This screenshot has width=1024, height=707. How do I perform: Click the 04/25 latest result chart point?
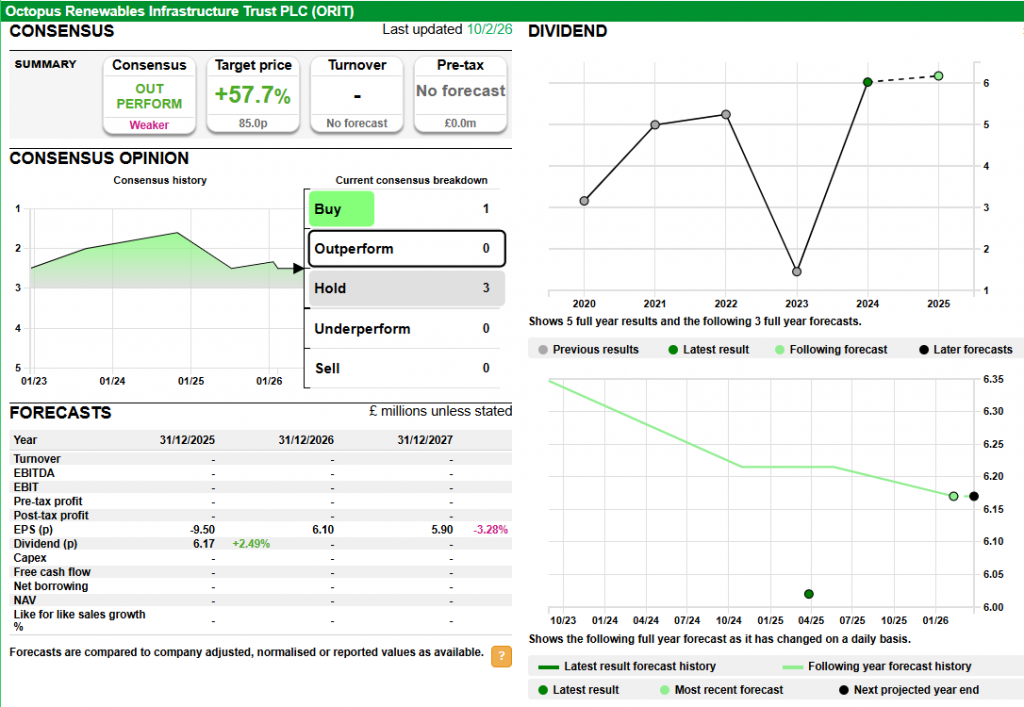click(809, 594)
